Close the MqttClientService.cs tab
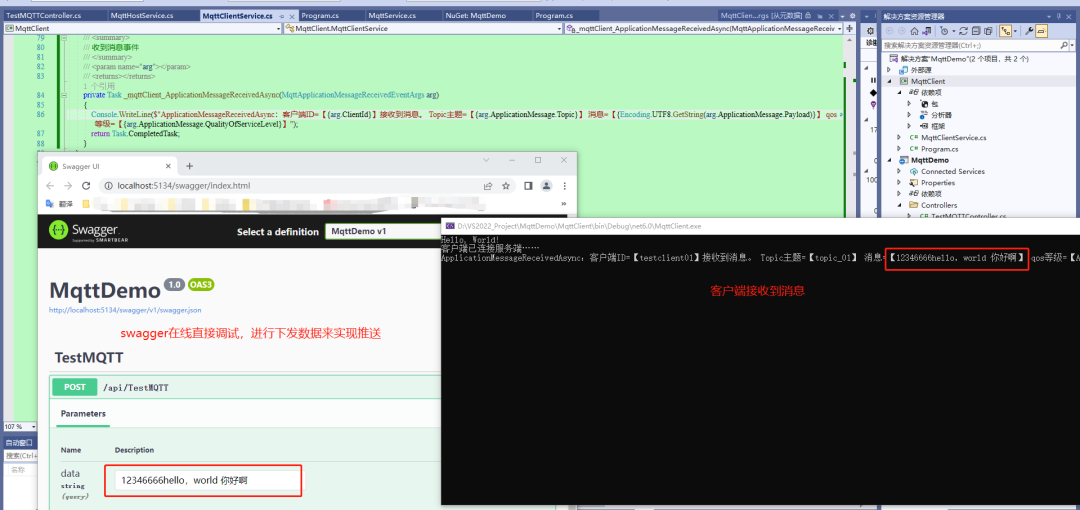The height and width of the screenshot is (510, 1080). tap(292, 17)
